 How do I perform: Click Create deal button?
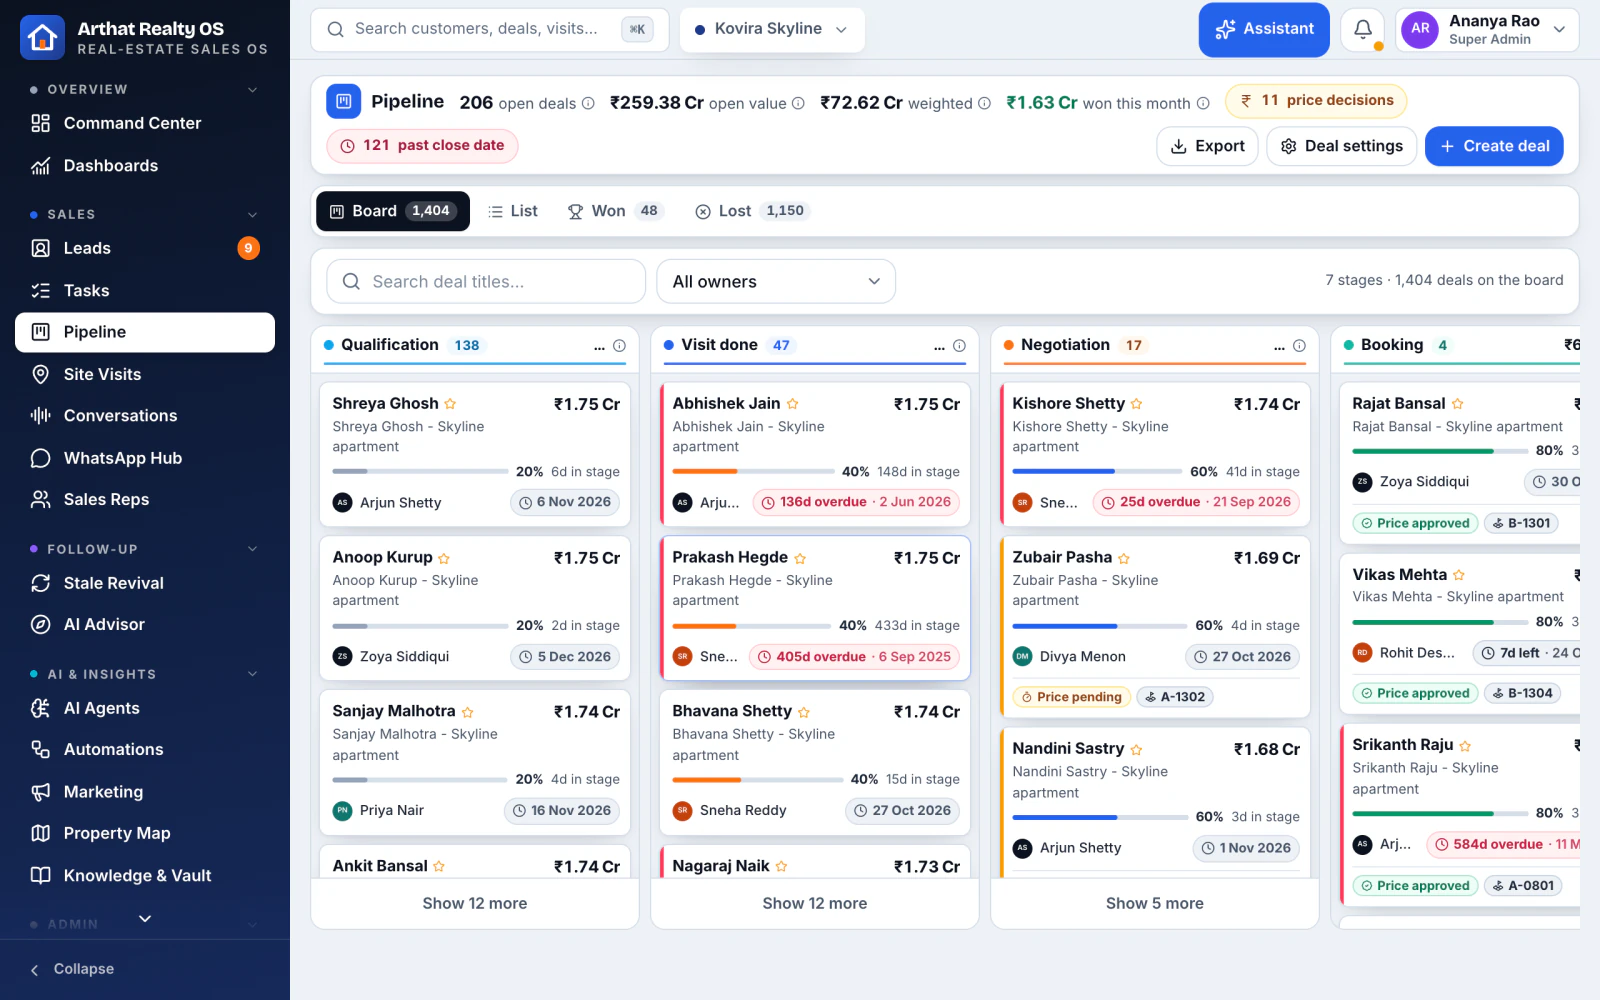[x=1494, y=146]
